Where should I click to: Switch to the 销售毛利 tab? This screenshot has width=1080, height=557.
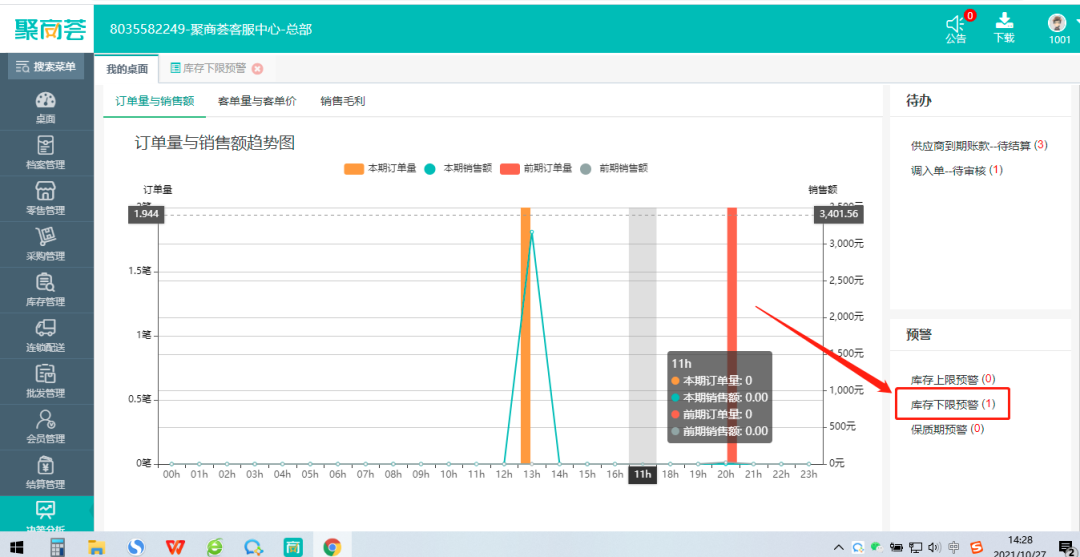[x=342, y=101]
